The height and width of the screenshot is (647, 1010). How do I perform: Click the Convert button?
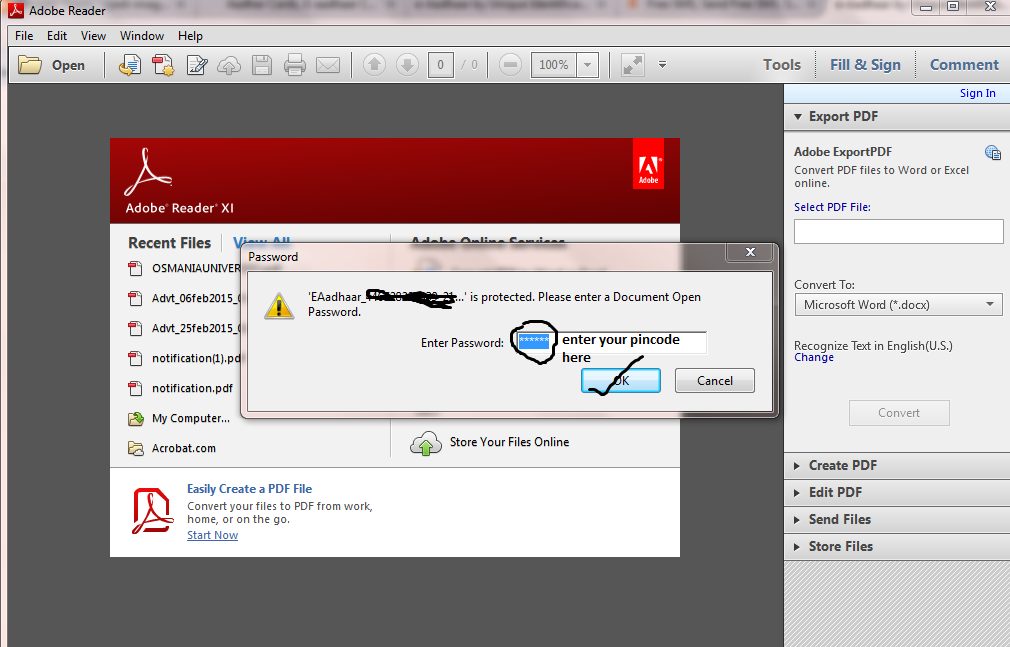click(899, 413)
